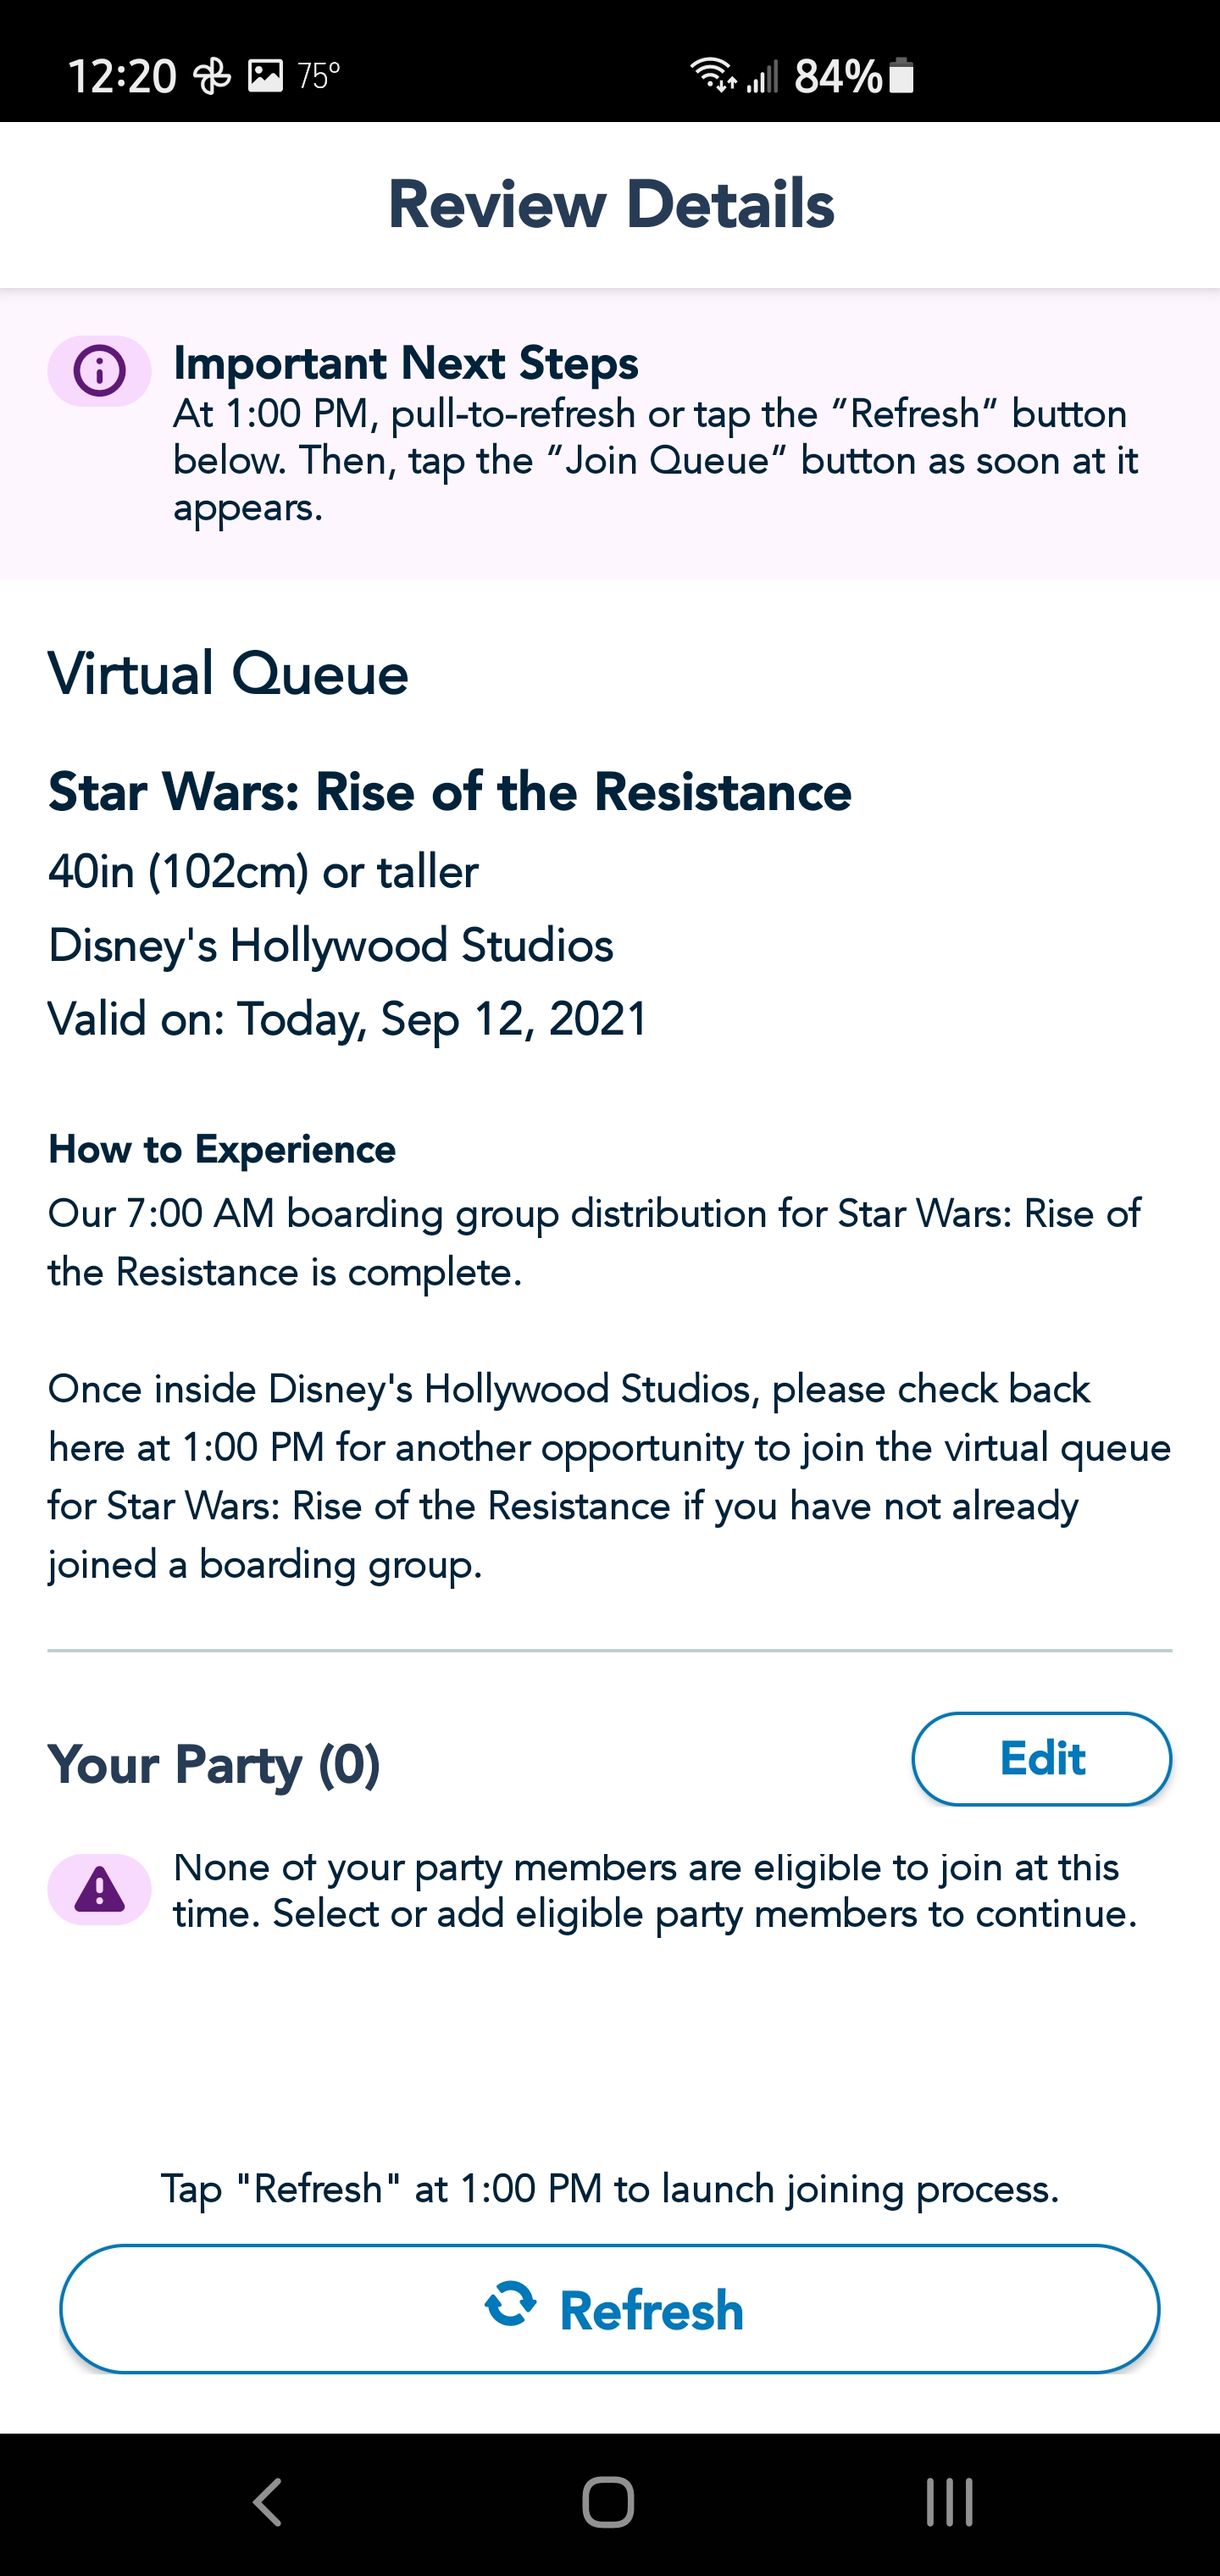Image resolution: width=1220 pixels, height=2576 pixels.
Task: Tap the Your Party (0) heading
Action: (214, 1764)
